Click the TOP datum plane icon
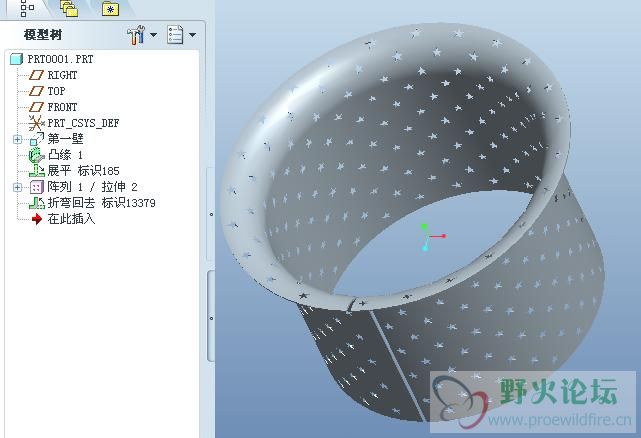 point(36,91)
